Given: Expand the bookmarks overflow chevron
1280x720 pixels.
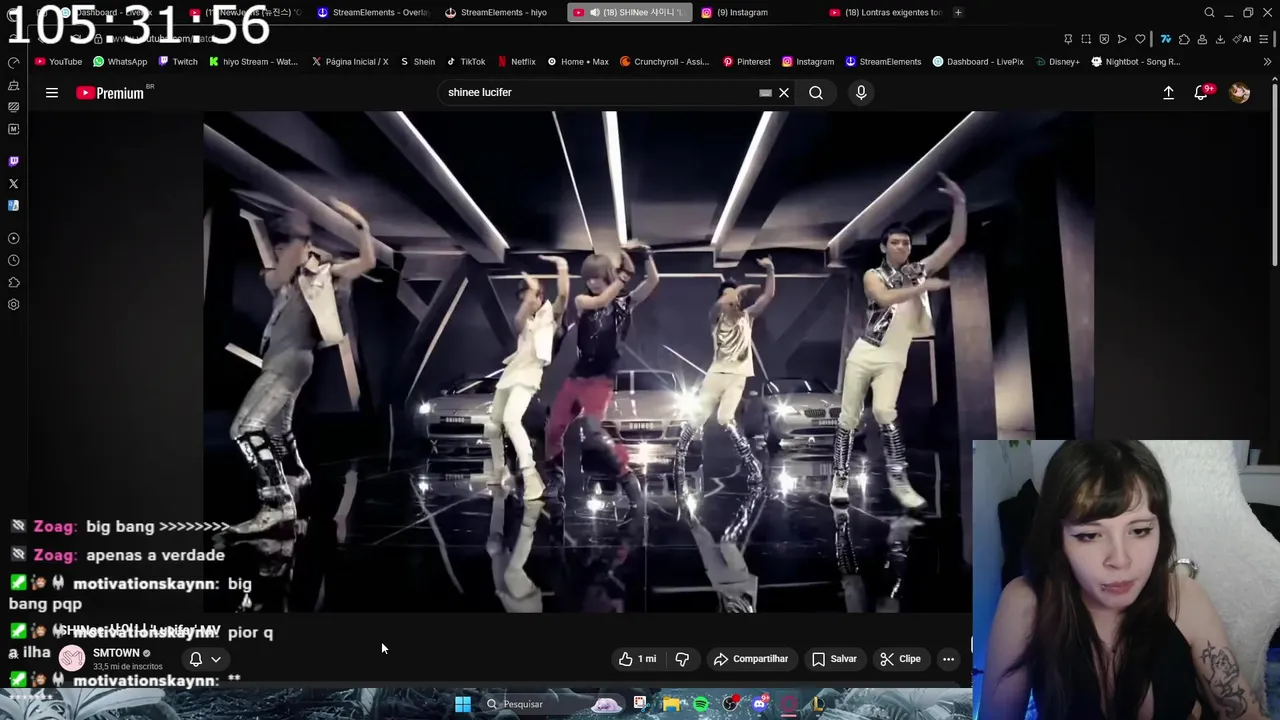Looking at the screenshot, I should click(1268, 61).
